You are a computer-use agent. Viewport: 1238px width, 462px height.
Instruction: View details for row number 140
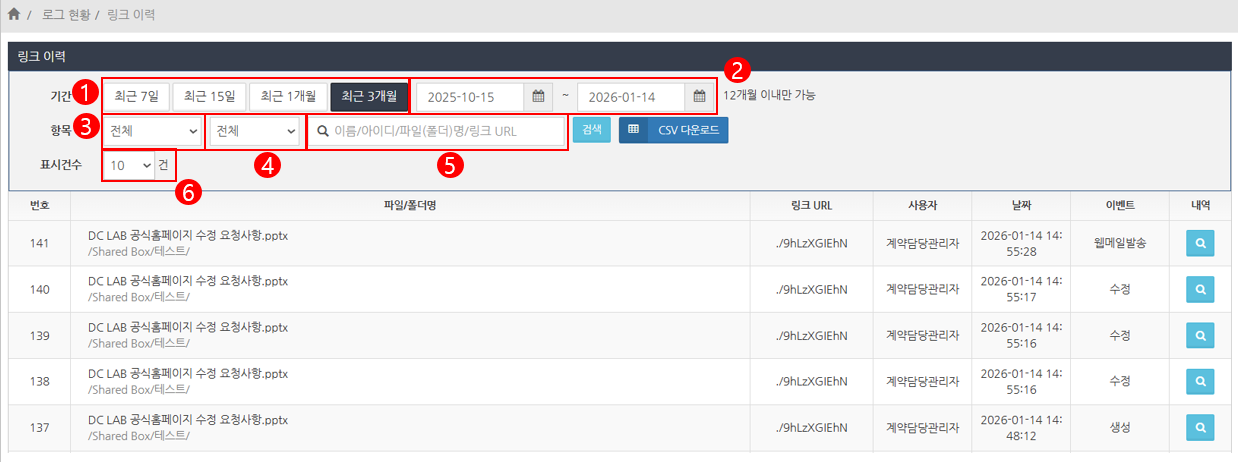[1200, 289]
